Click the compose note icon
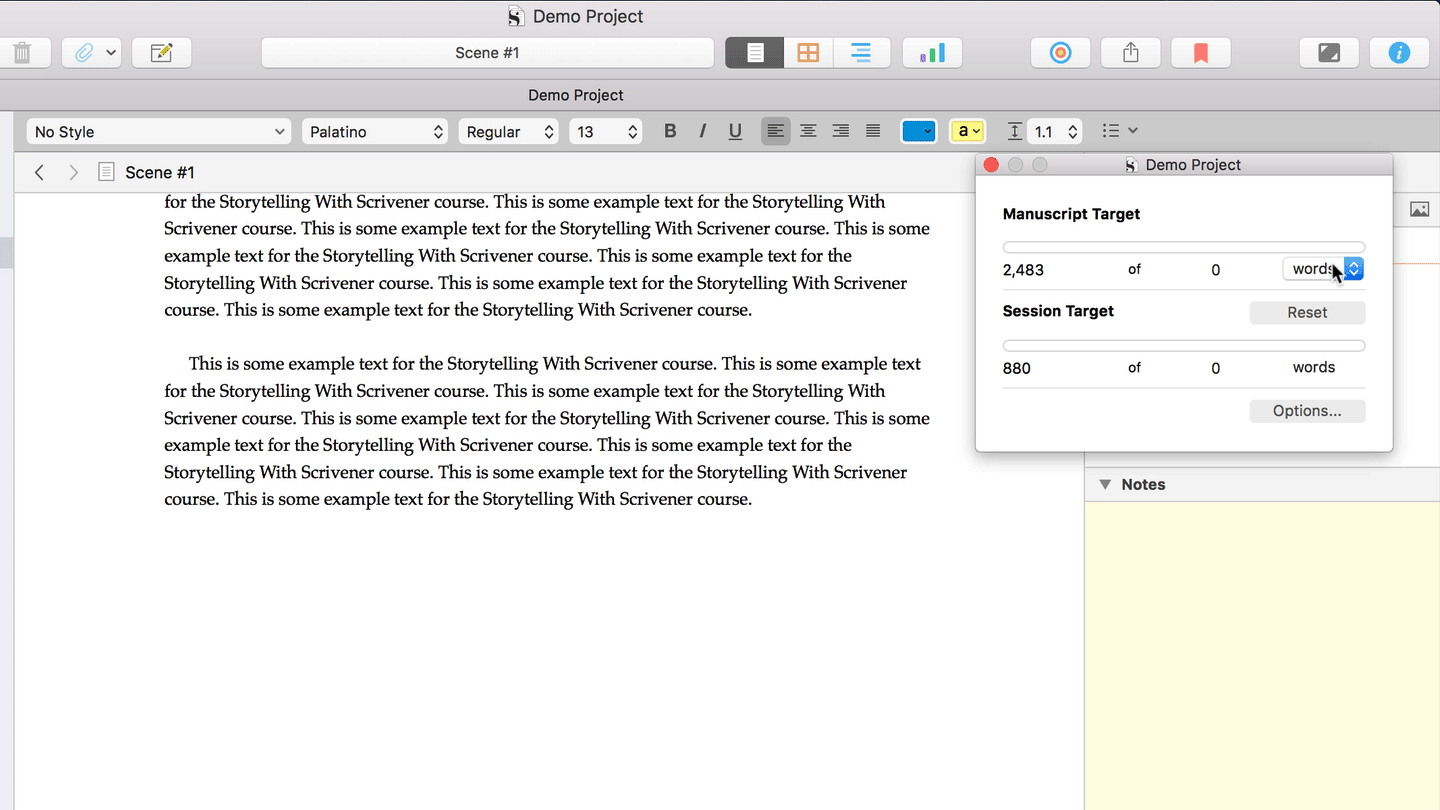Image resolution: width=1440 pixels, height=810 pixels. coord(162,53)
